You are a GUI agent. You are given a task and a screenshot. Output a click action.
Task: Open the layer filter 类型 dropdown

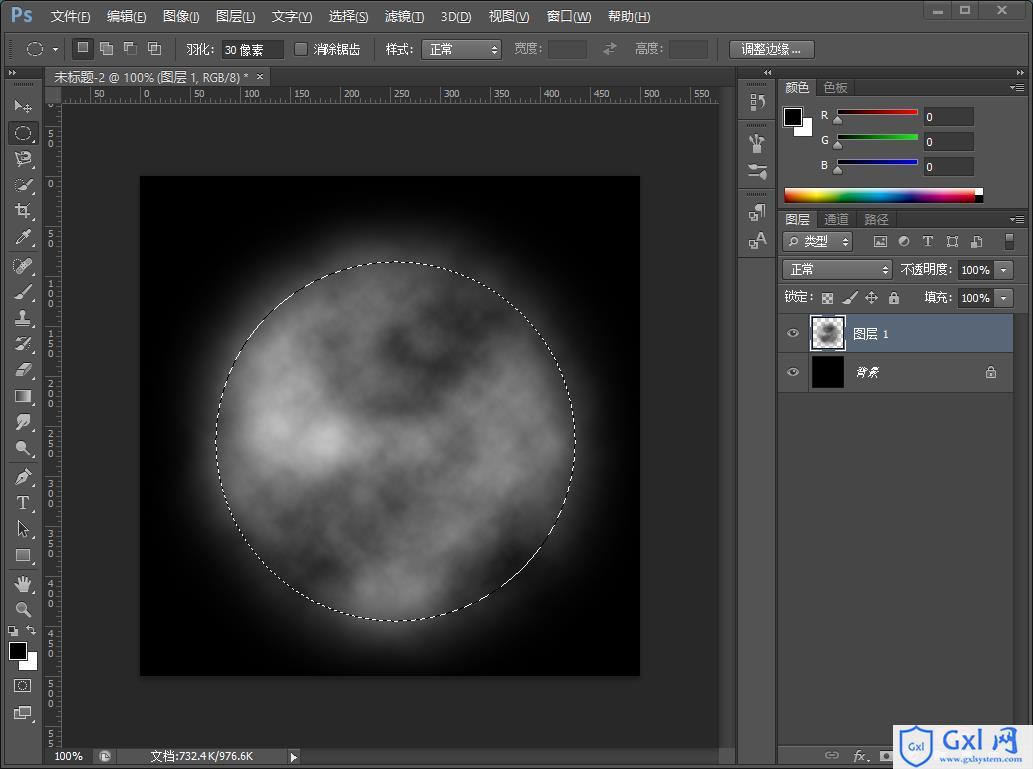818,242
